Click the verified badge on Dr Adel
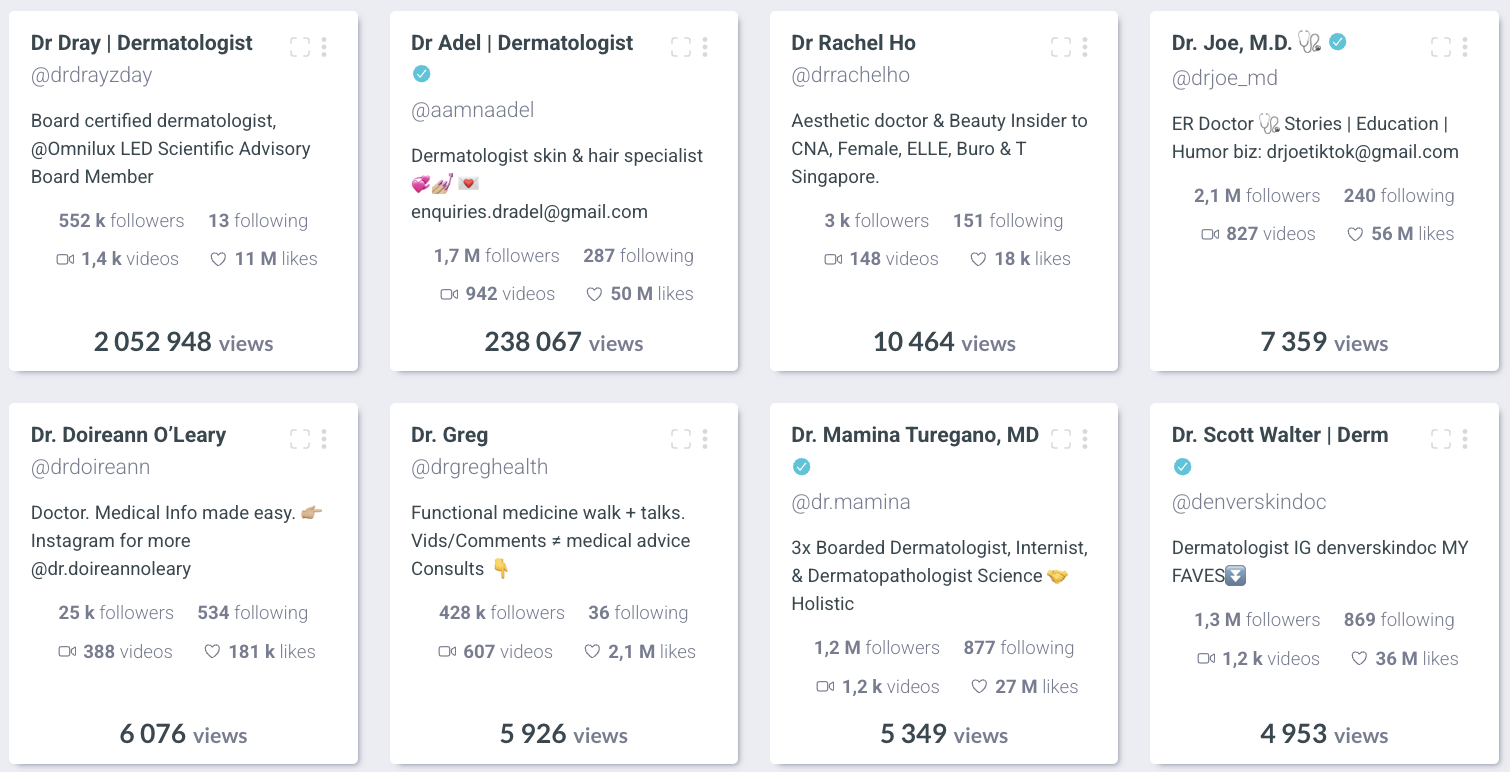The image size is (1510, 772). pos(421,73)
